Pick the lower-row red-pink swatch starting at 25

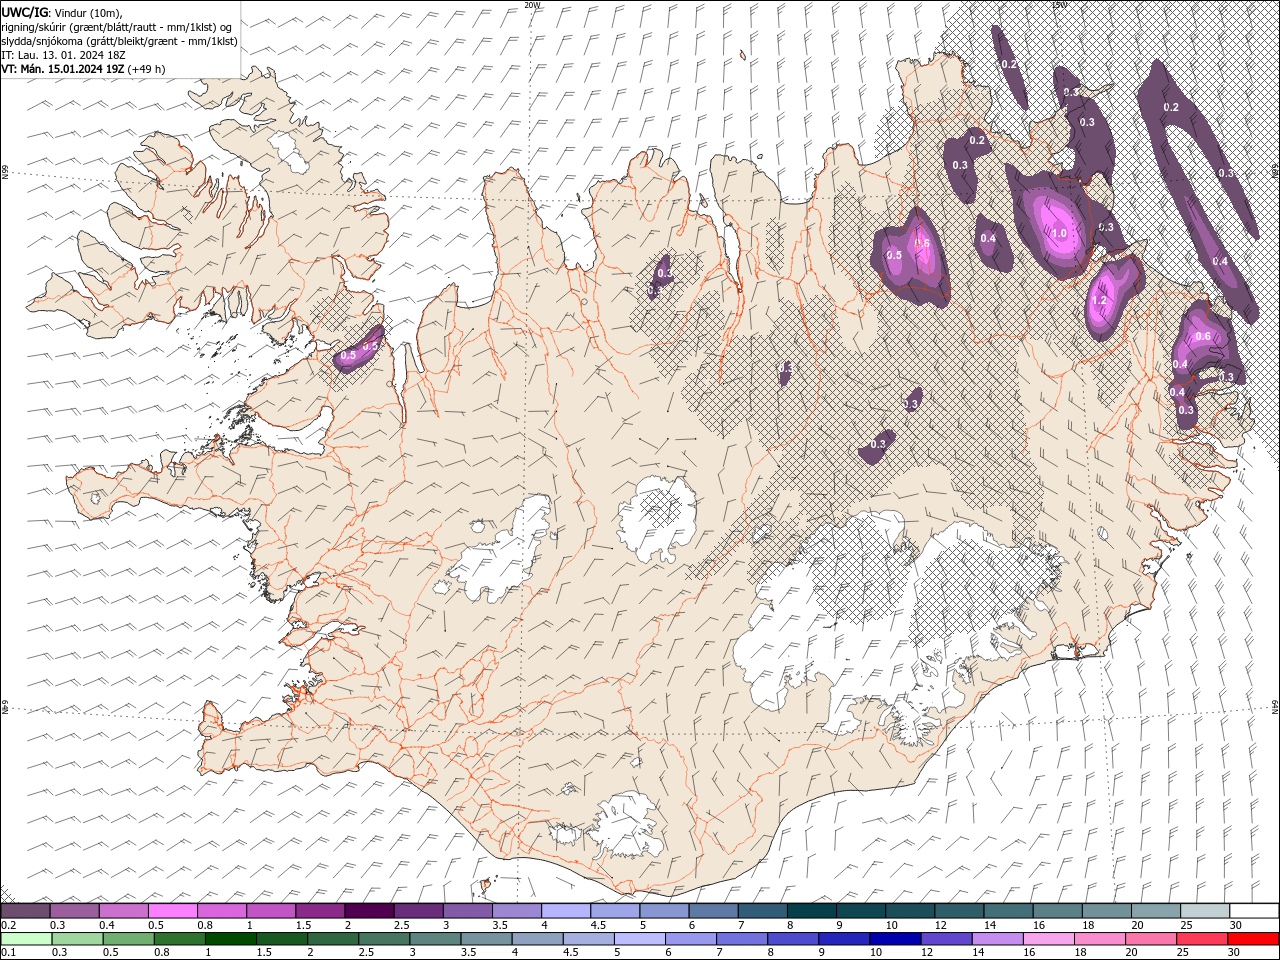[x=1200, y=939]
